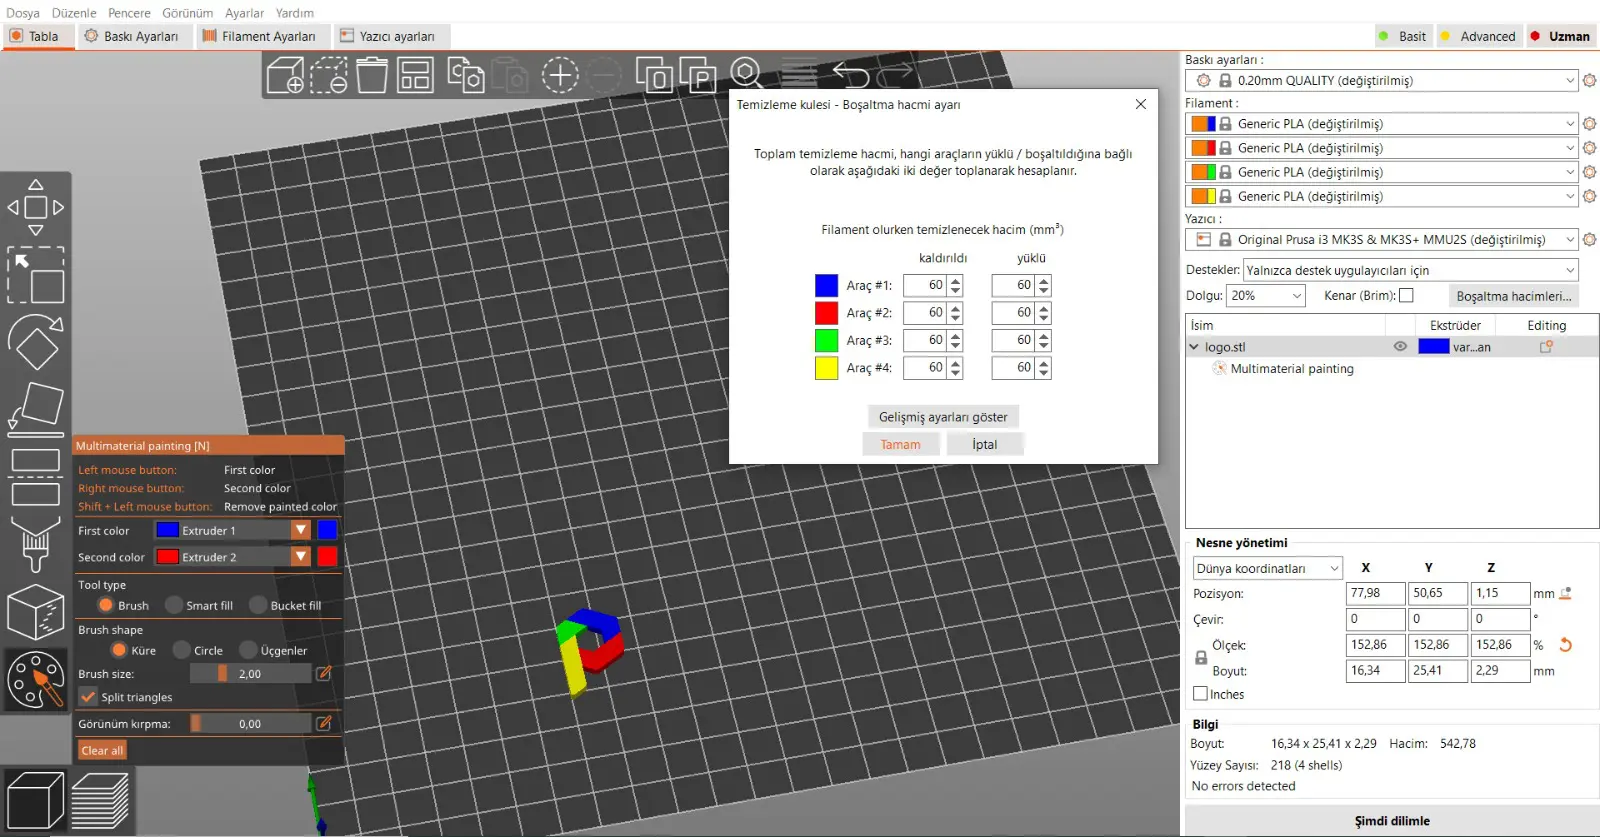Toggle visibility eye for logo.stl
This screenshot has width=1600, height=837.
point(1400,346)
